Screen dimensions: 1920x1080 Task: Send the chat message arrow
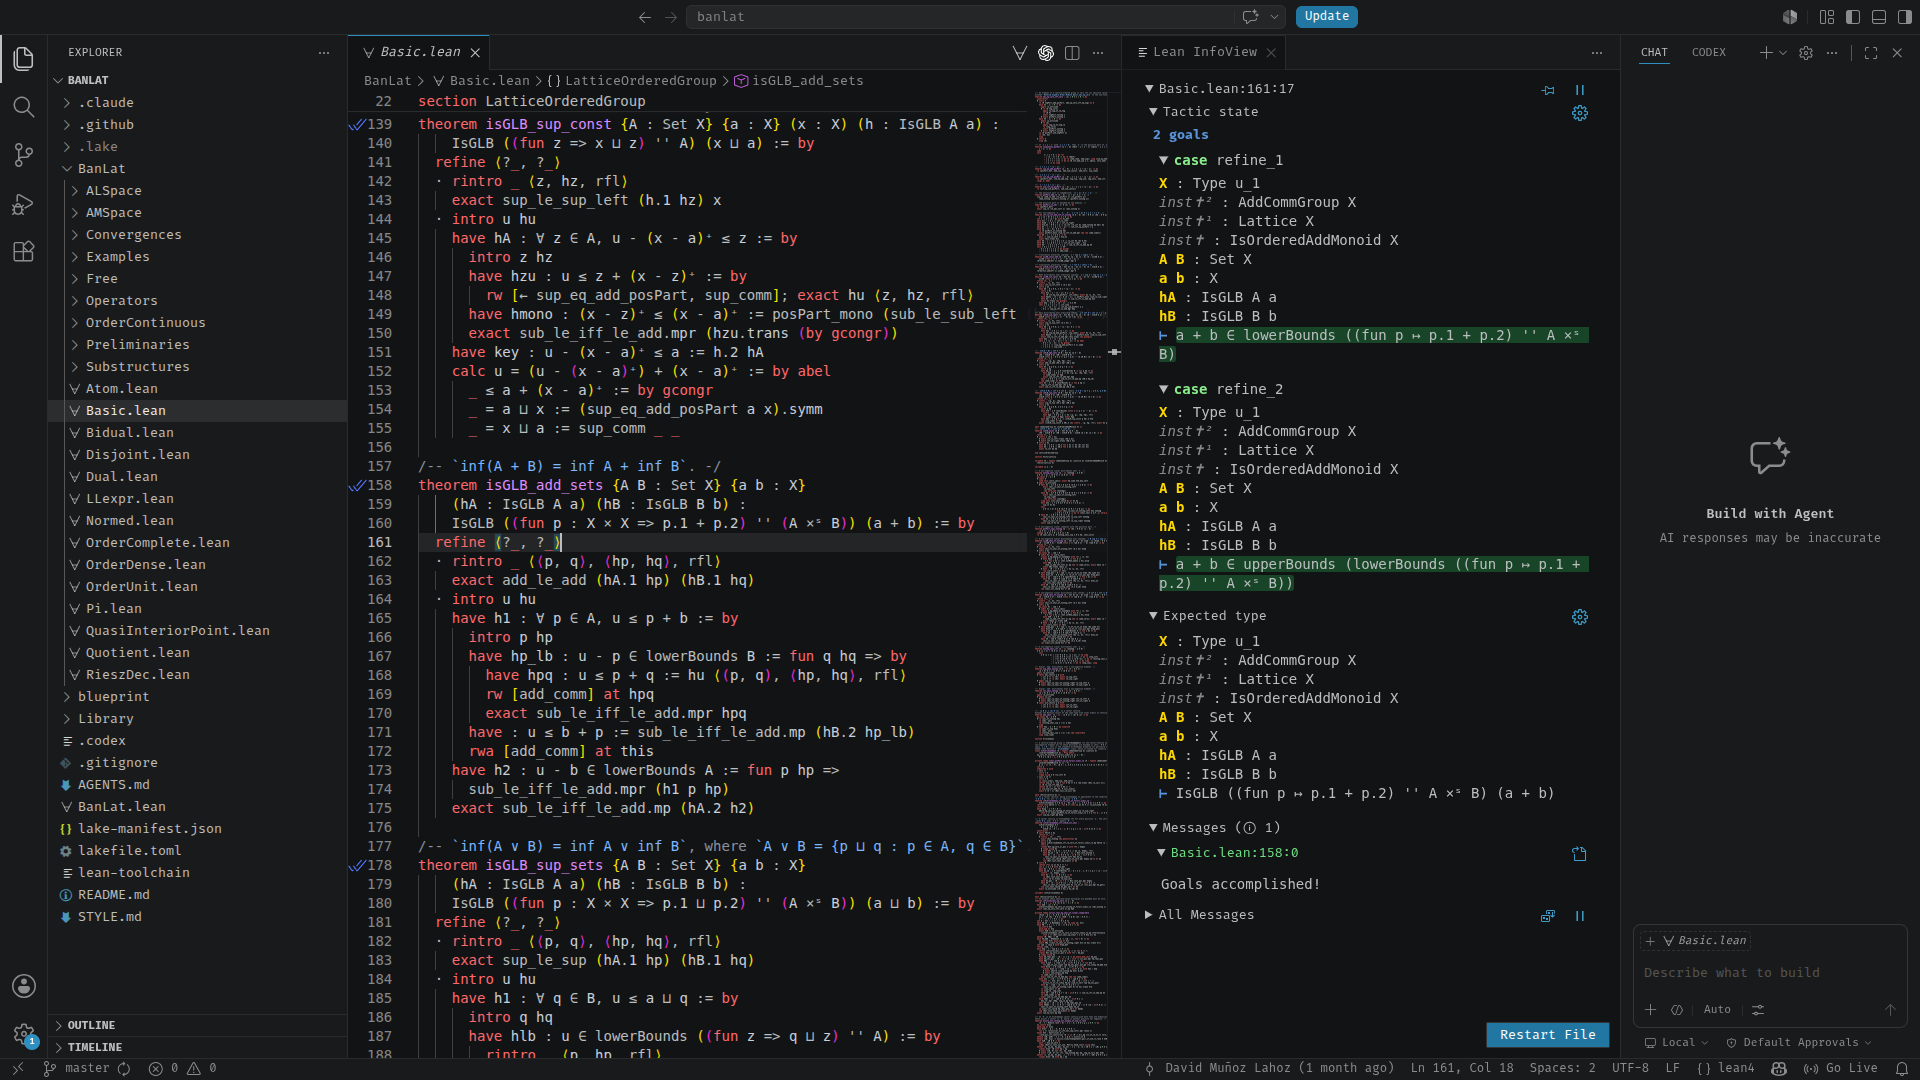[x=1890, y=1010]
